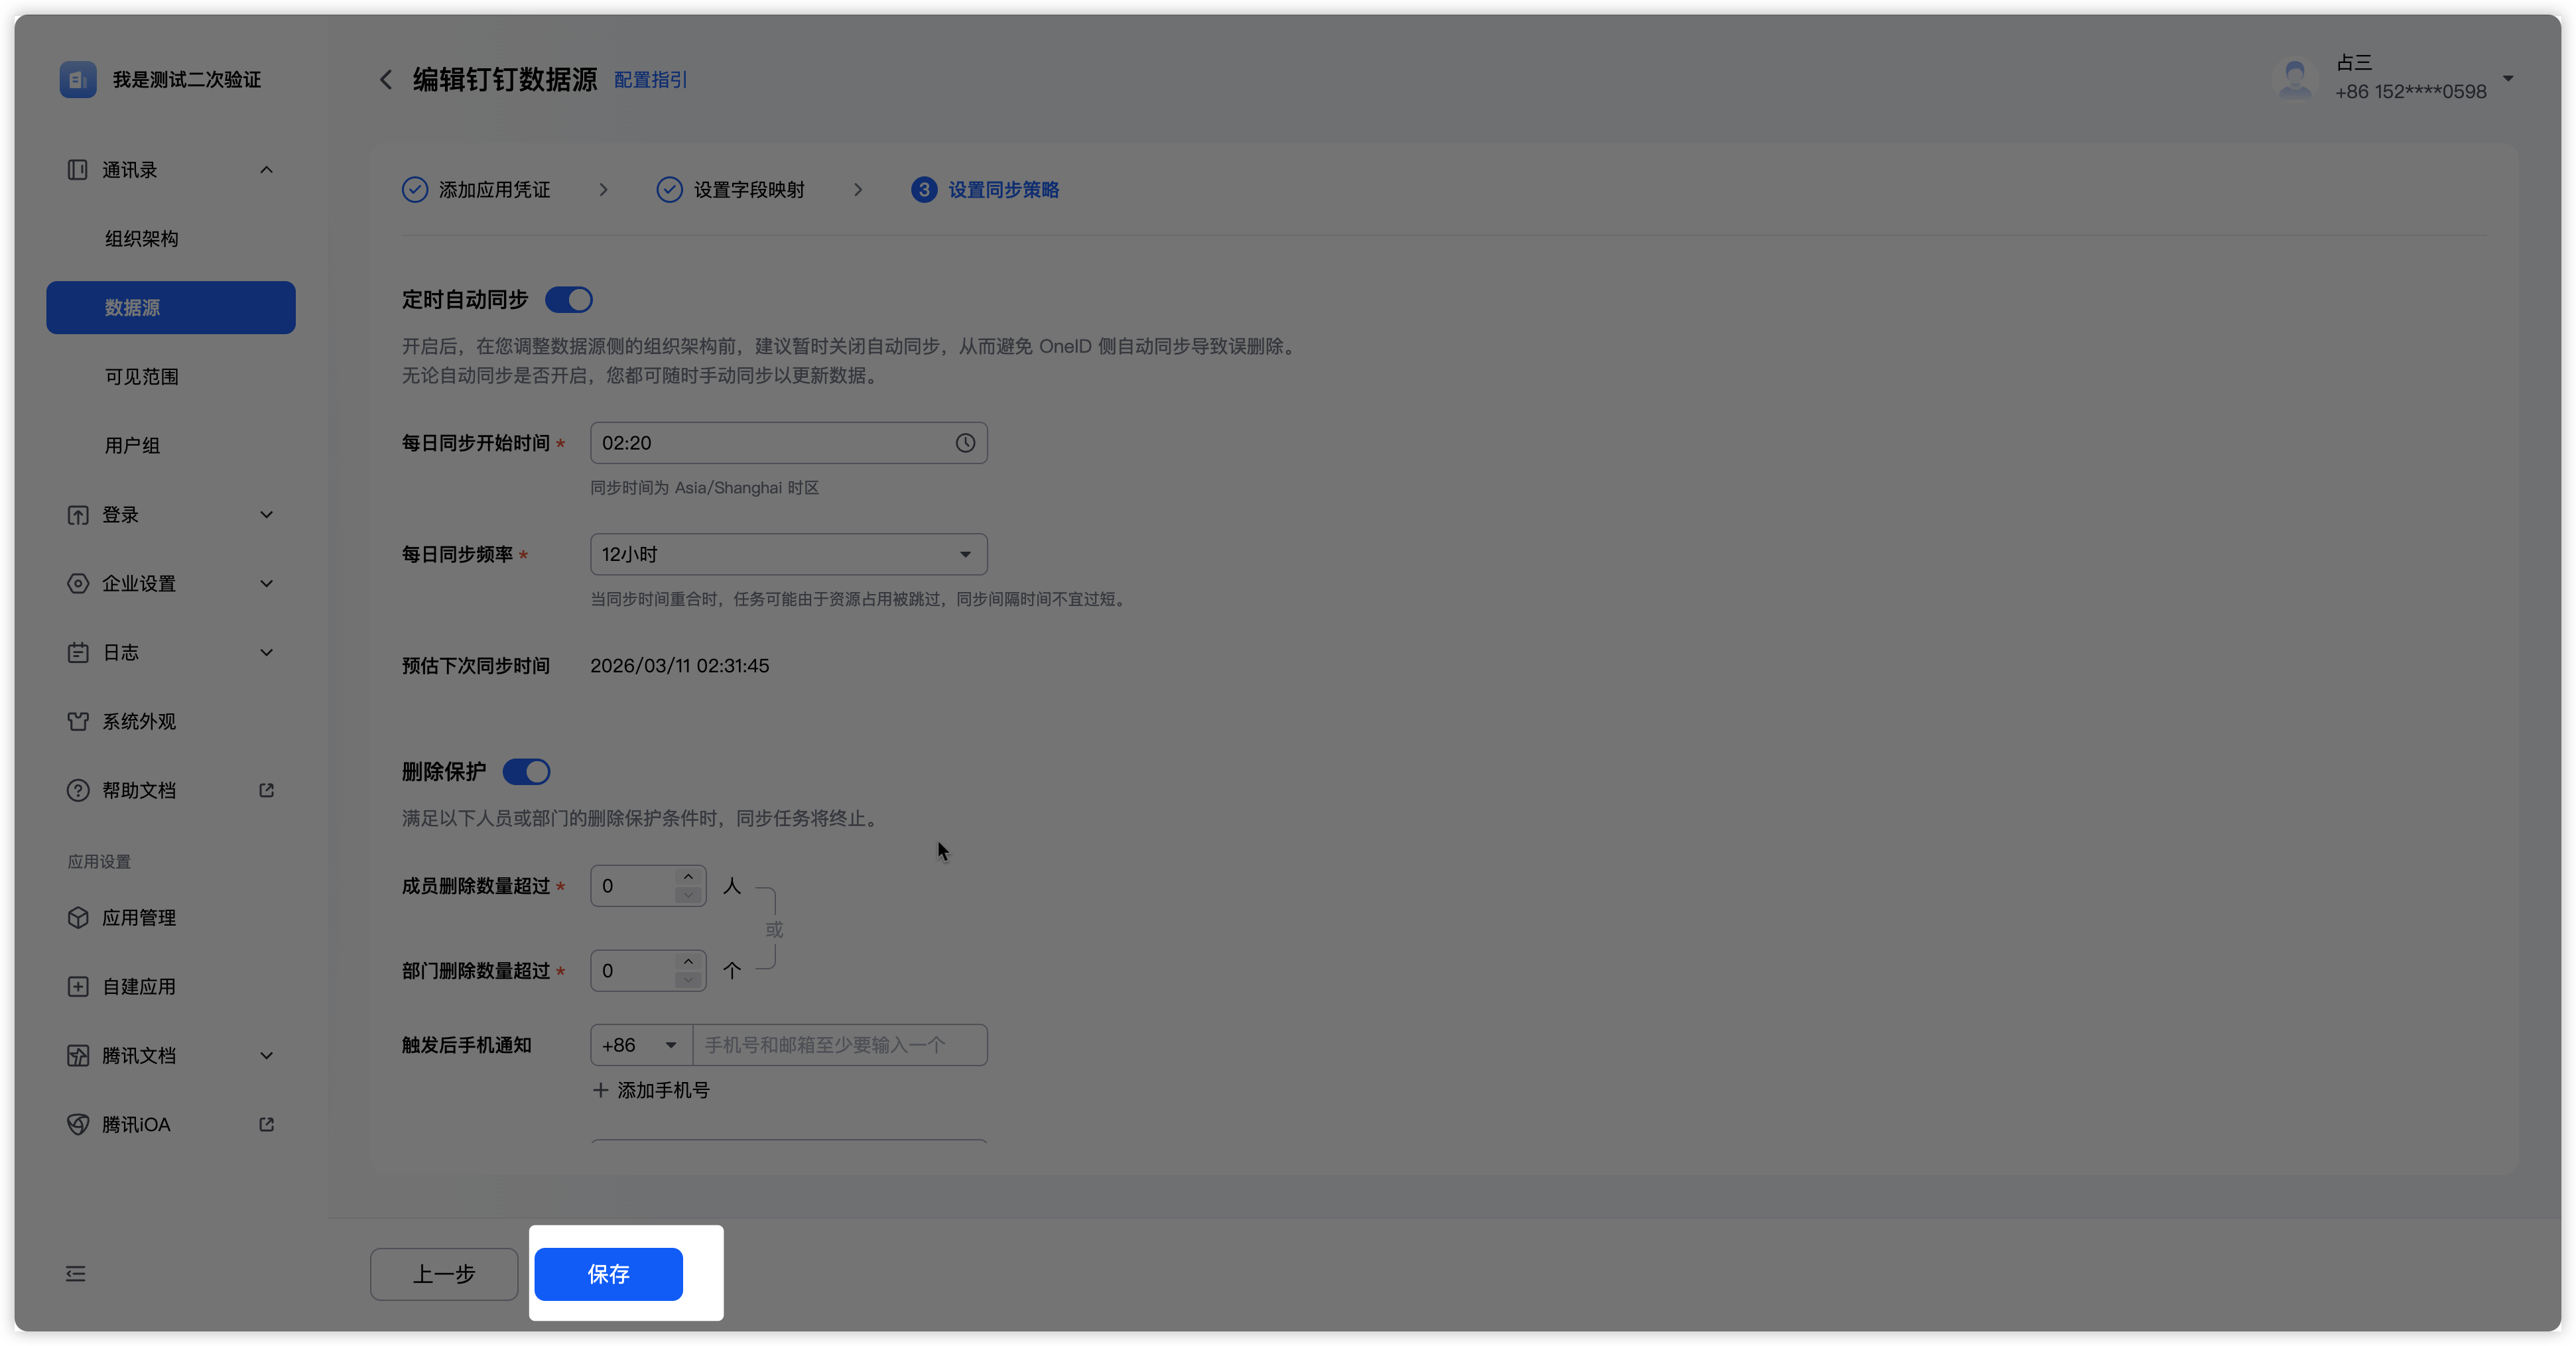Image resolution: width=2576 pixels, height=1346 pixels.
Task: Open the 腾讯iOA external link icon
Action: click(266, 1124)
